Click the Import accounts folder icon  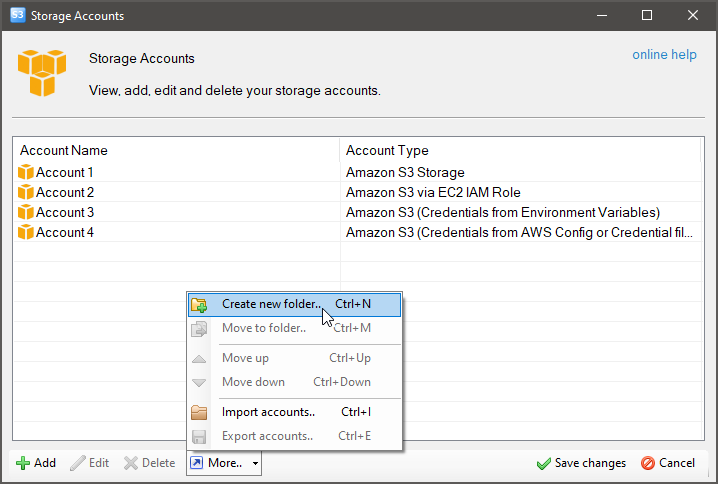click(x=199, y=412)
